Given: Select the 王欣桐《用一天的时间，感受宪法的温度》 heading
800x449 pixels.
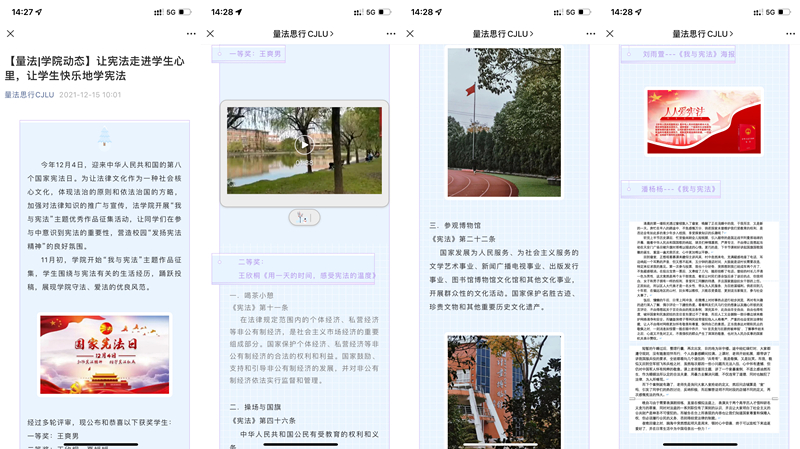Looking at the screenshot, I should tap(307, 276).
